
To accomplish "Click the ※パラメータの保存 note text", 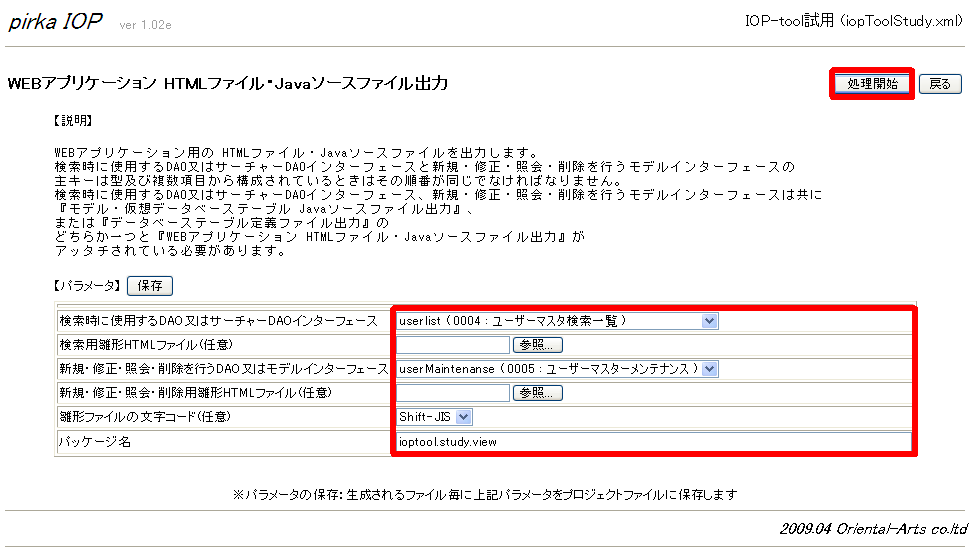I will click(x=485, y=495).
